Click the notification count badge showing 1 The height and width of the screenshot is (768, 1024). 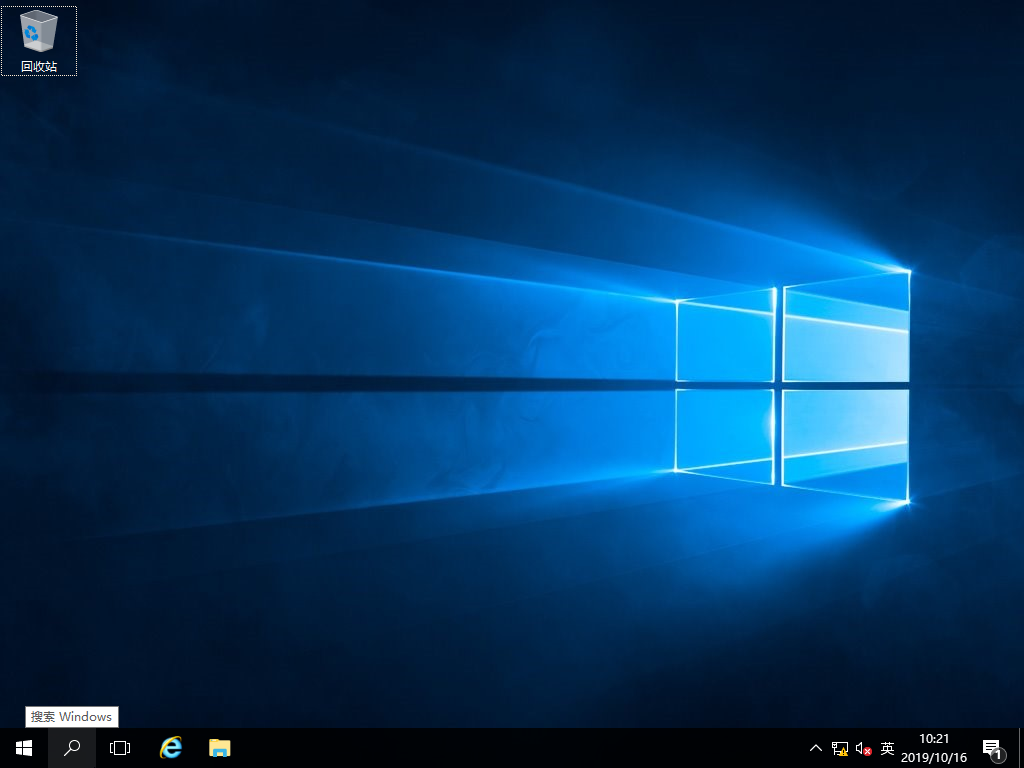(998, 756)
